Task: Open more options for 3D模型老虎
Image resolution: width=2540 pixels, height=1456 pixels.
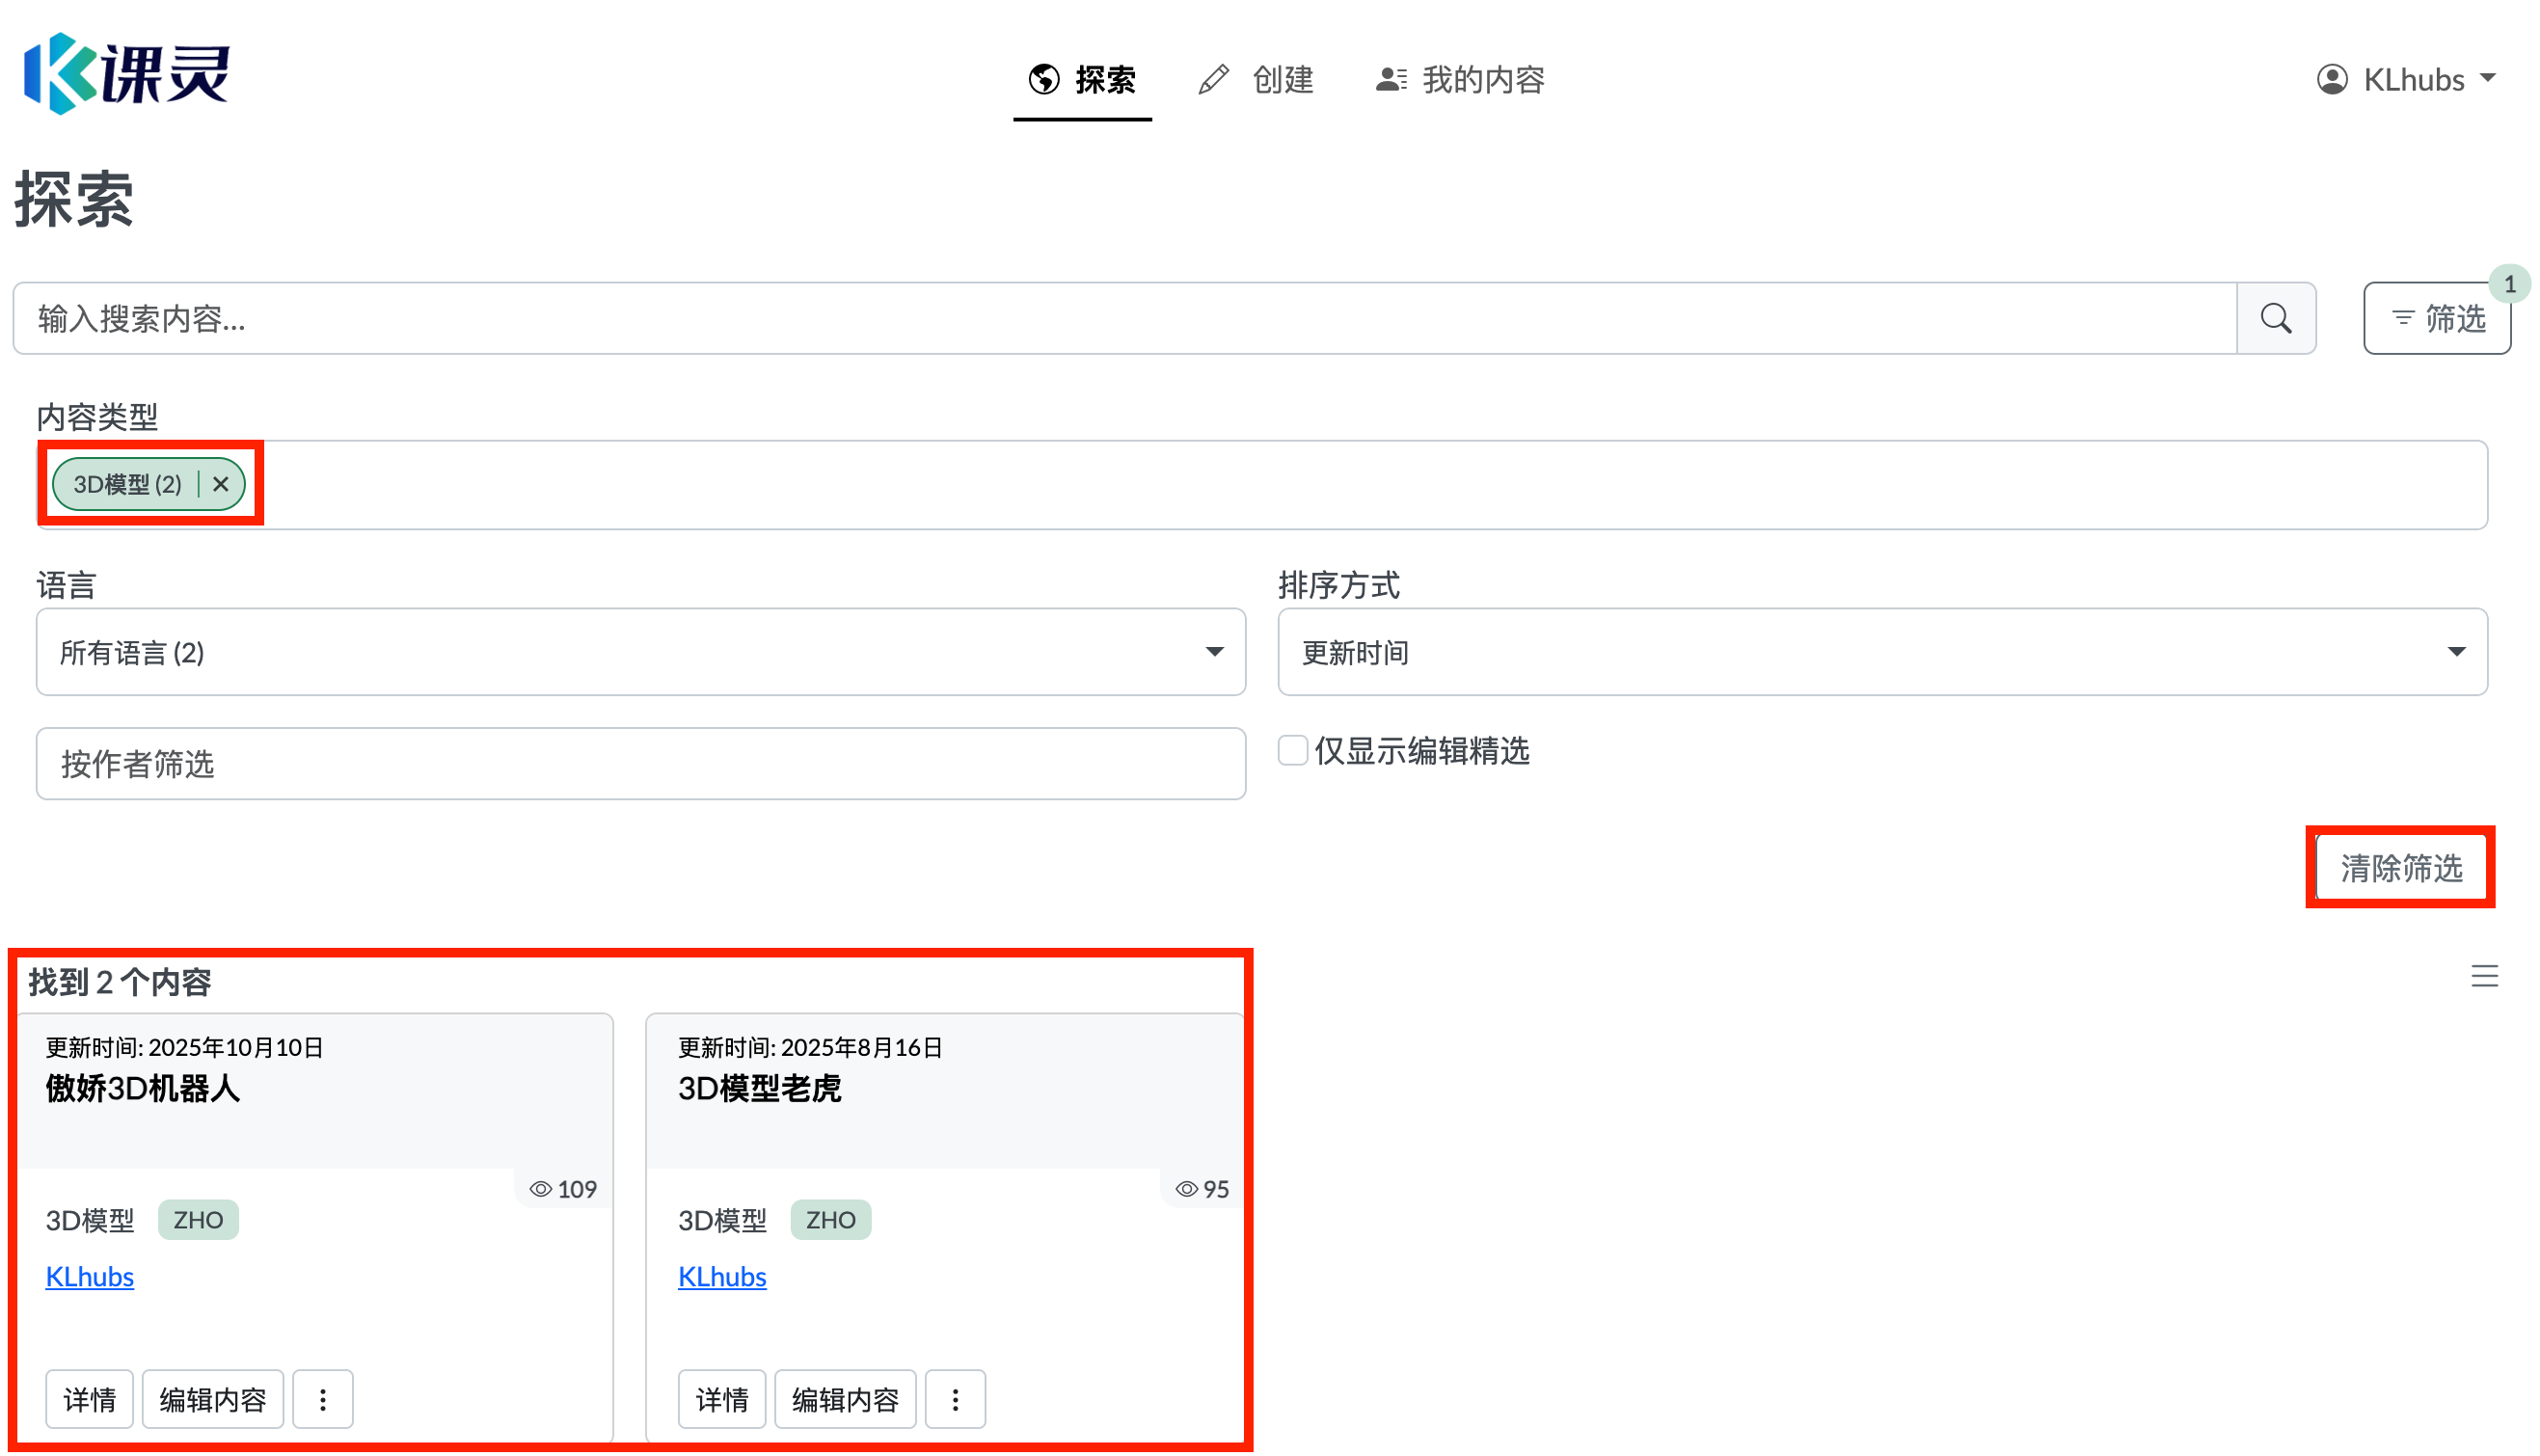Action: 955,1399
